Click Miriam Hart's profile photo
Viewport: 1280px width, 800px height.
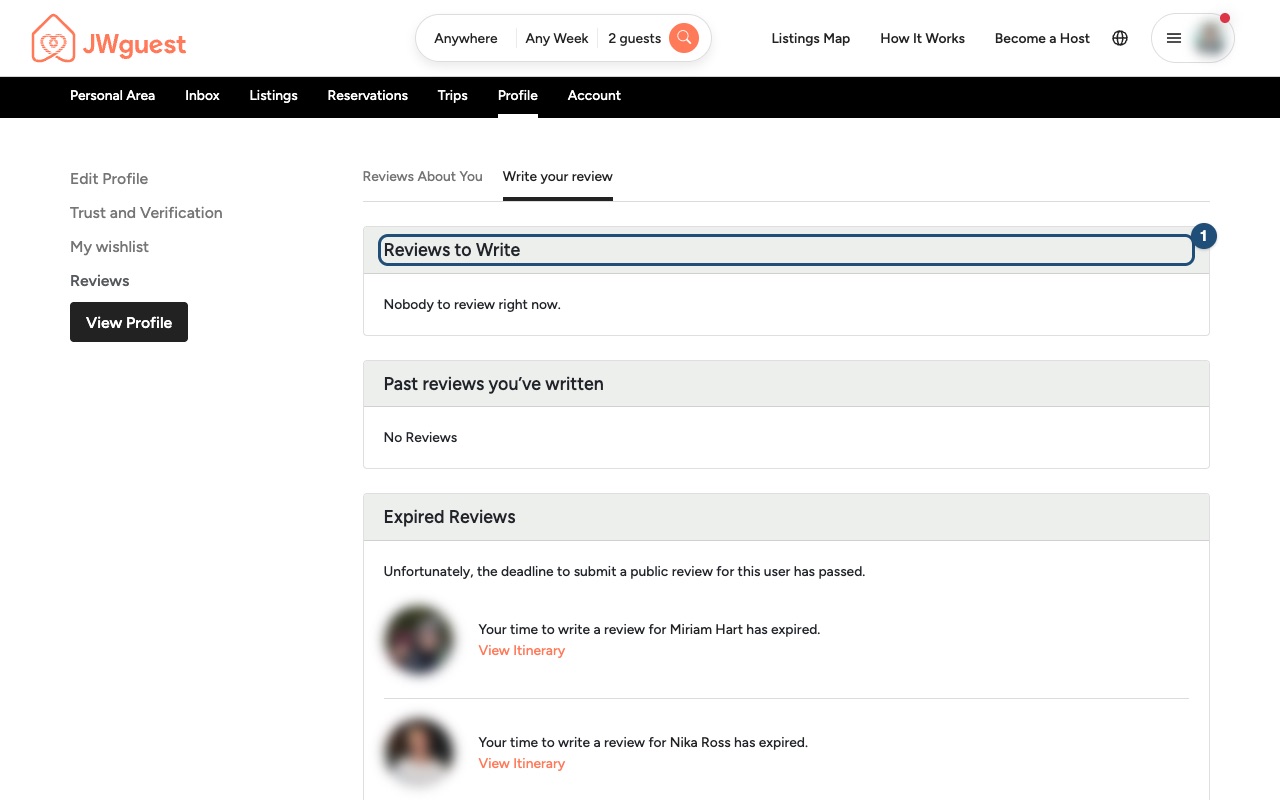pos(419,640)
